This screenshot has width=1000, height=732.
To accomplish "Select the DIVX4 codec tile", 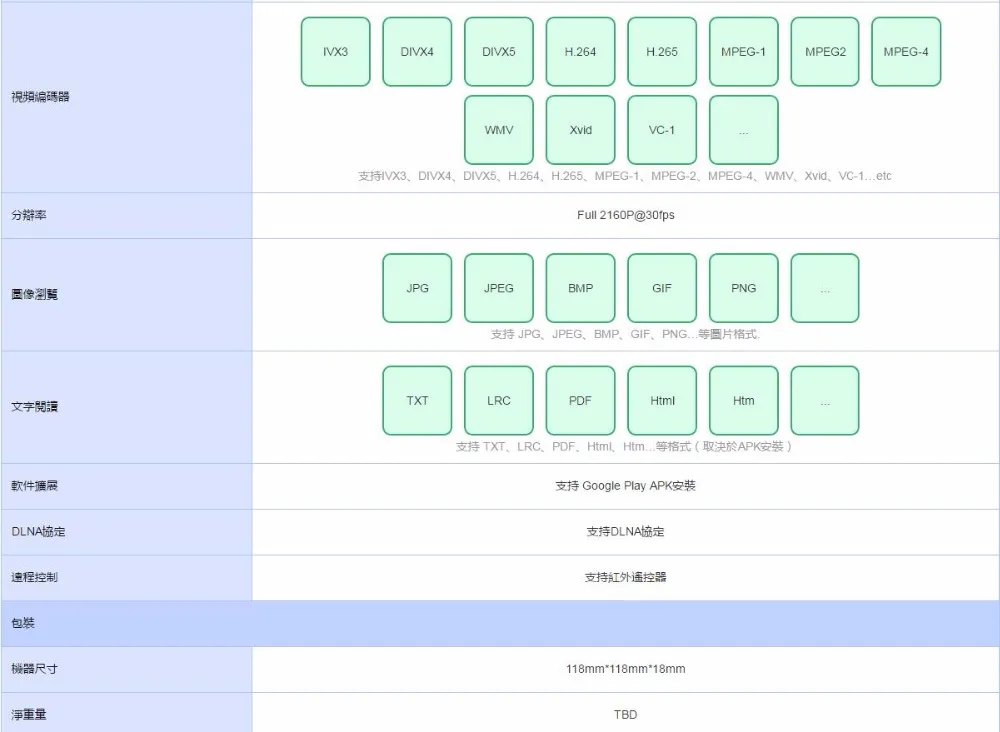I will tap(417, 52).
